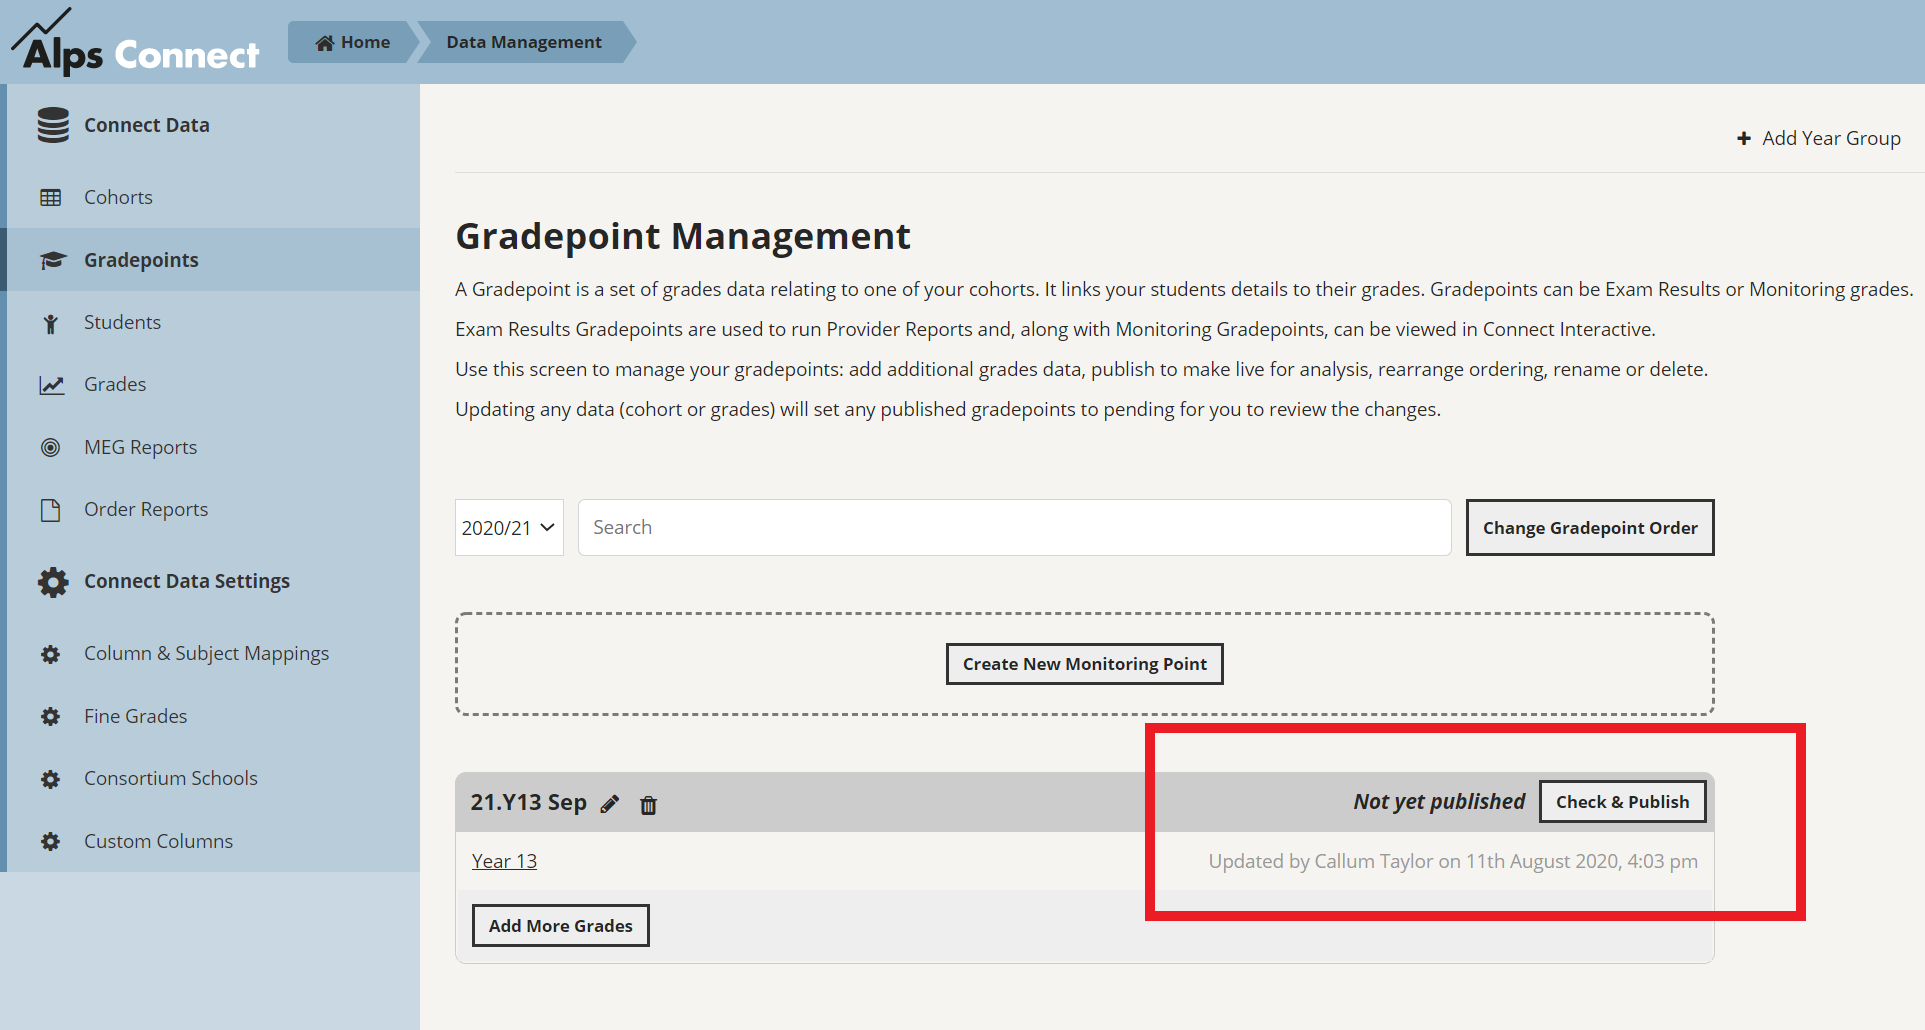Click the Alps Connect logo
This screenshot has width=1925, height=1030.
[135, 42]
